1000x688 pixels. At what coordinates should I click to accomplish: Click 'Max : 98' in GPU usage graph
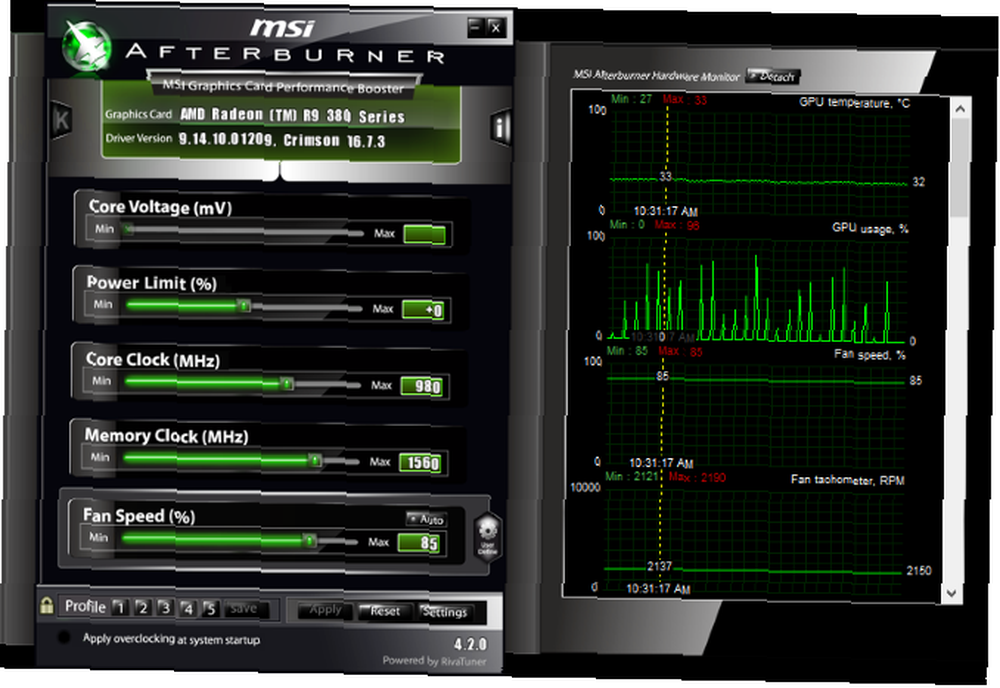click(x=677, y=225)
